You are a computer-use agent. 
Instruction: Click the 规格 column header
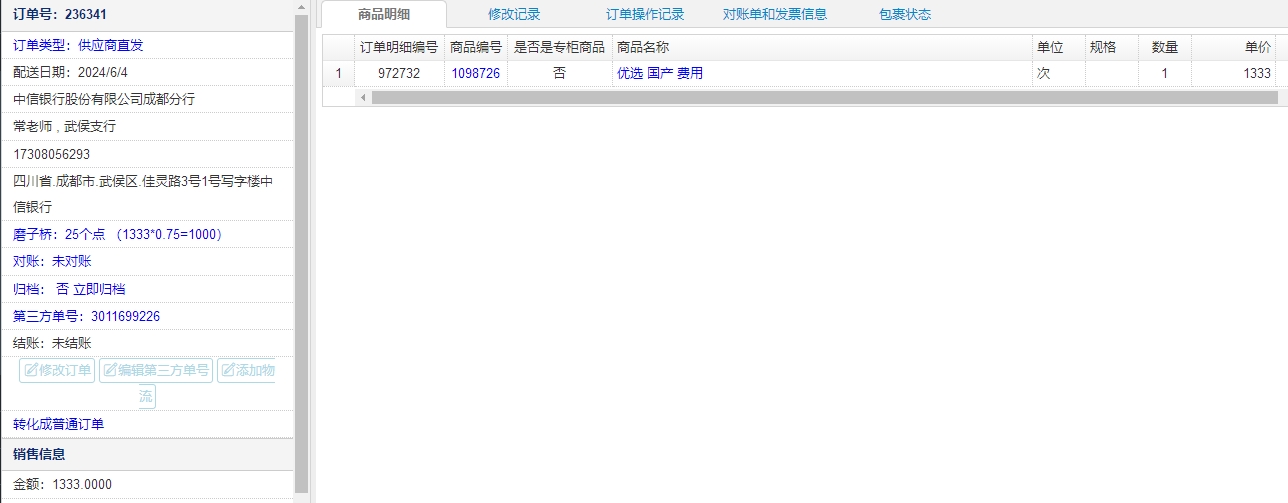click(1111, 47)
